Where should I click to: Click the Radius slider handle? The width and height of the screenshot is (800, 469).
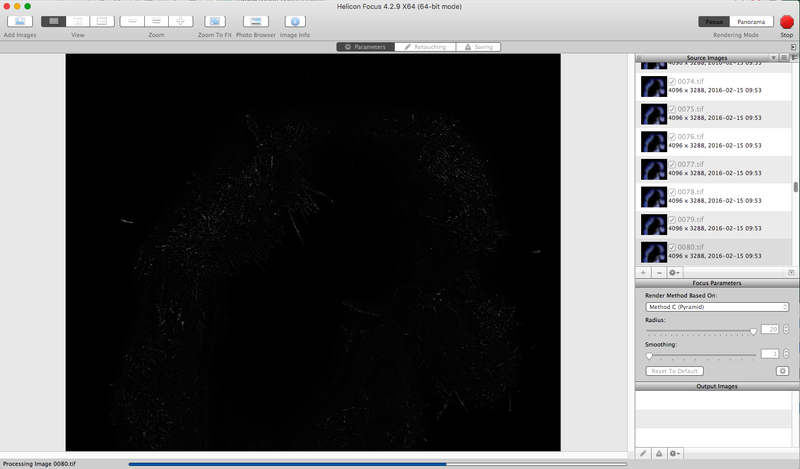coord(753,331)
